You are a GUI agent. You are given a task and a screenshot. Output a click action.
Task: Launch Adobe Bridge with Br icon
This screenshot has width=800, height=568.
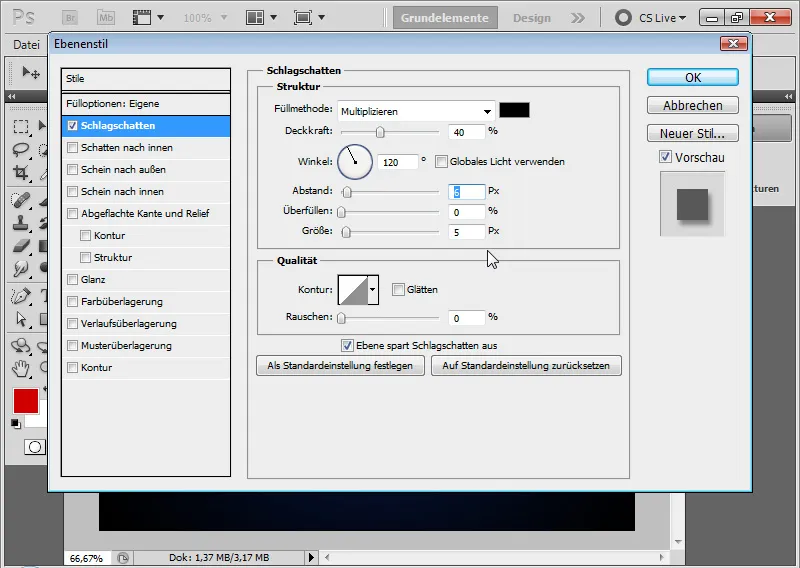point(70,18)
